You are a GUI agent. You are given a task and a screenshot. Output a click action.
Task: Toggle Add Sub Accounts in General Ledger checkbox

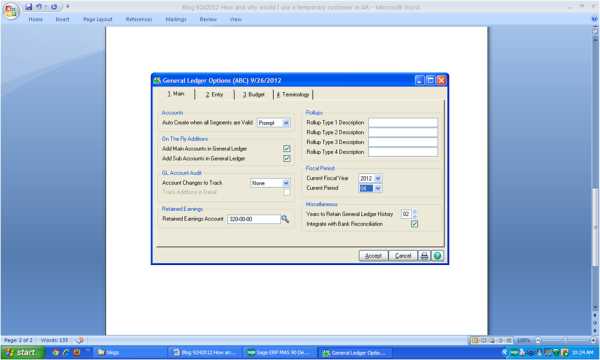(287, 158)
